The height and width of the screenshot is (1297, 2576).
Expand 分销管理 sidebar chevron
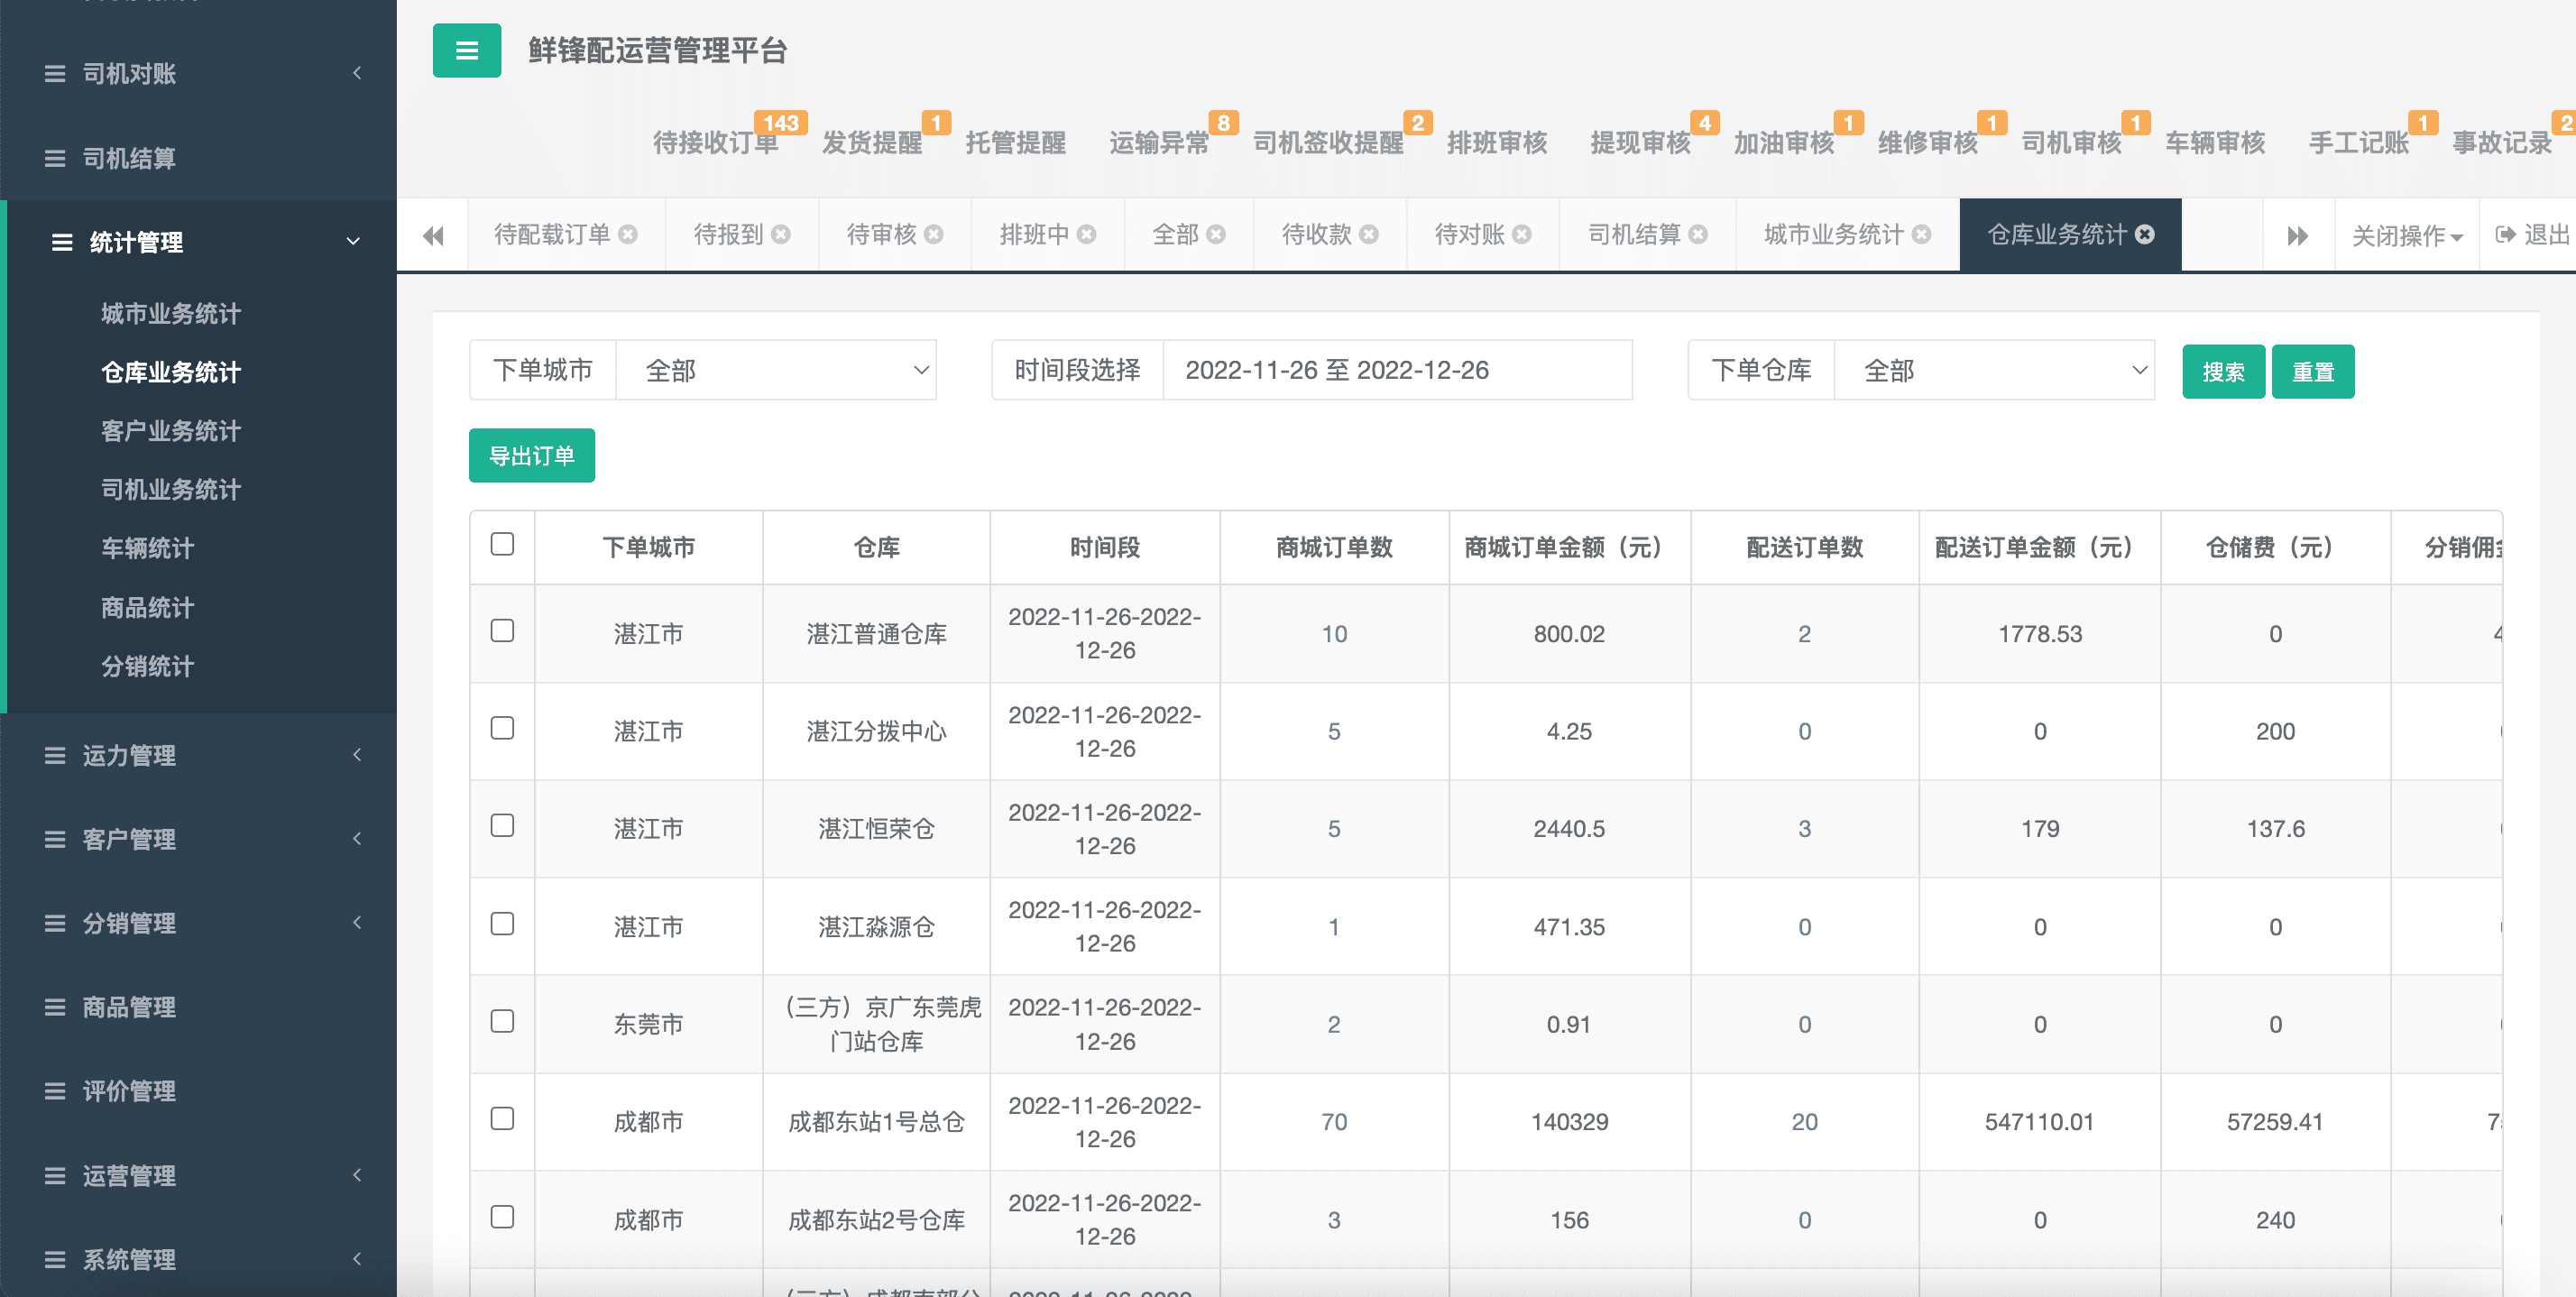coord(357,923)
